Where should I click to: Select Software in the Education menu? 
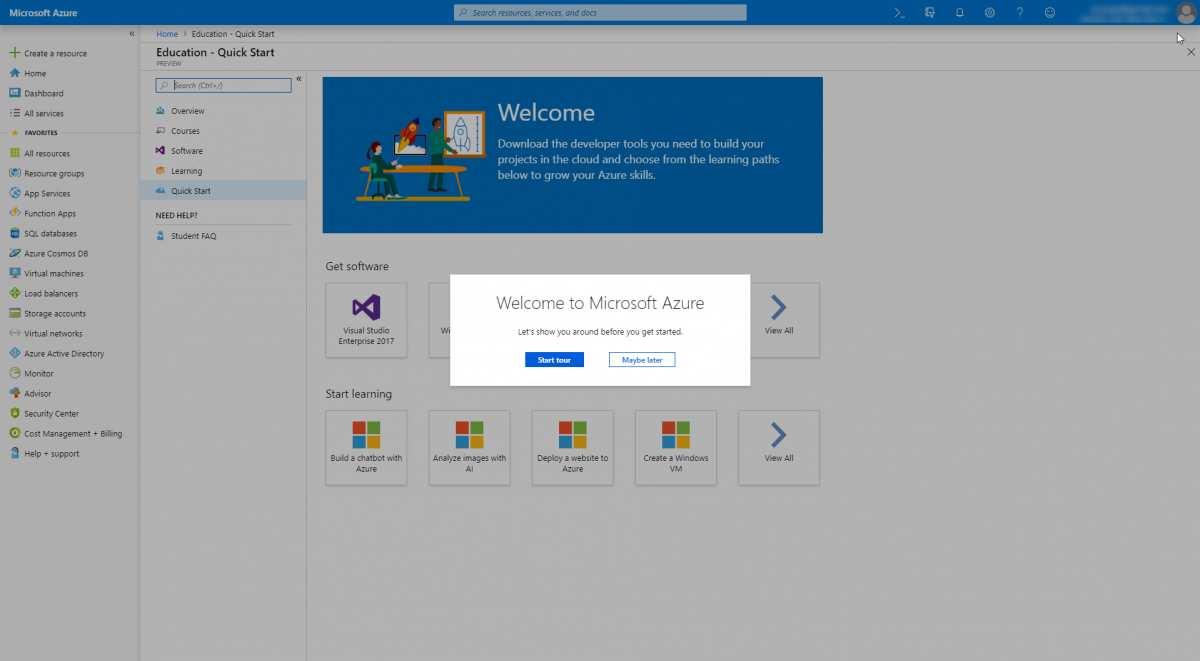[x=186, y=151]
